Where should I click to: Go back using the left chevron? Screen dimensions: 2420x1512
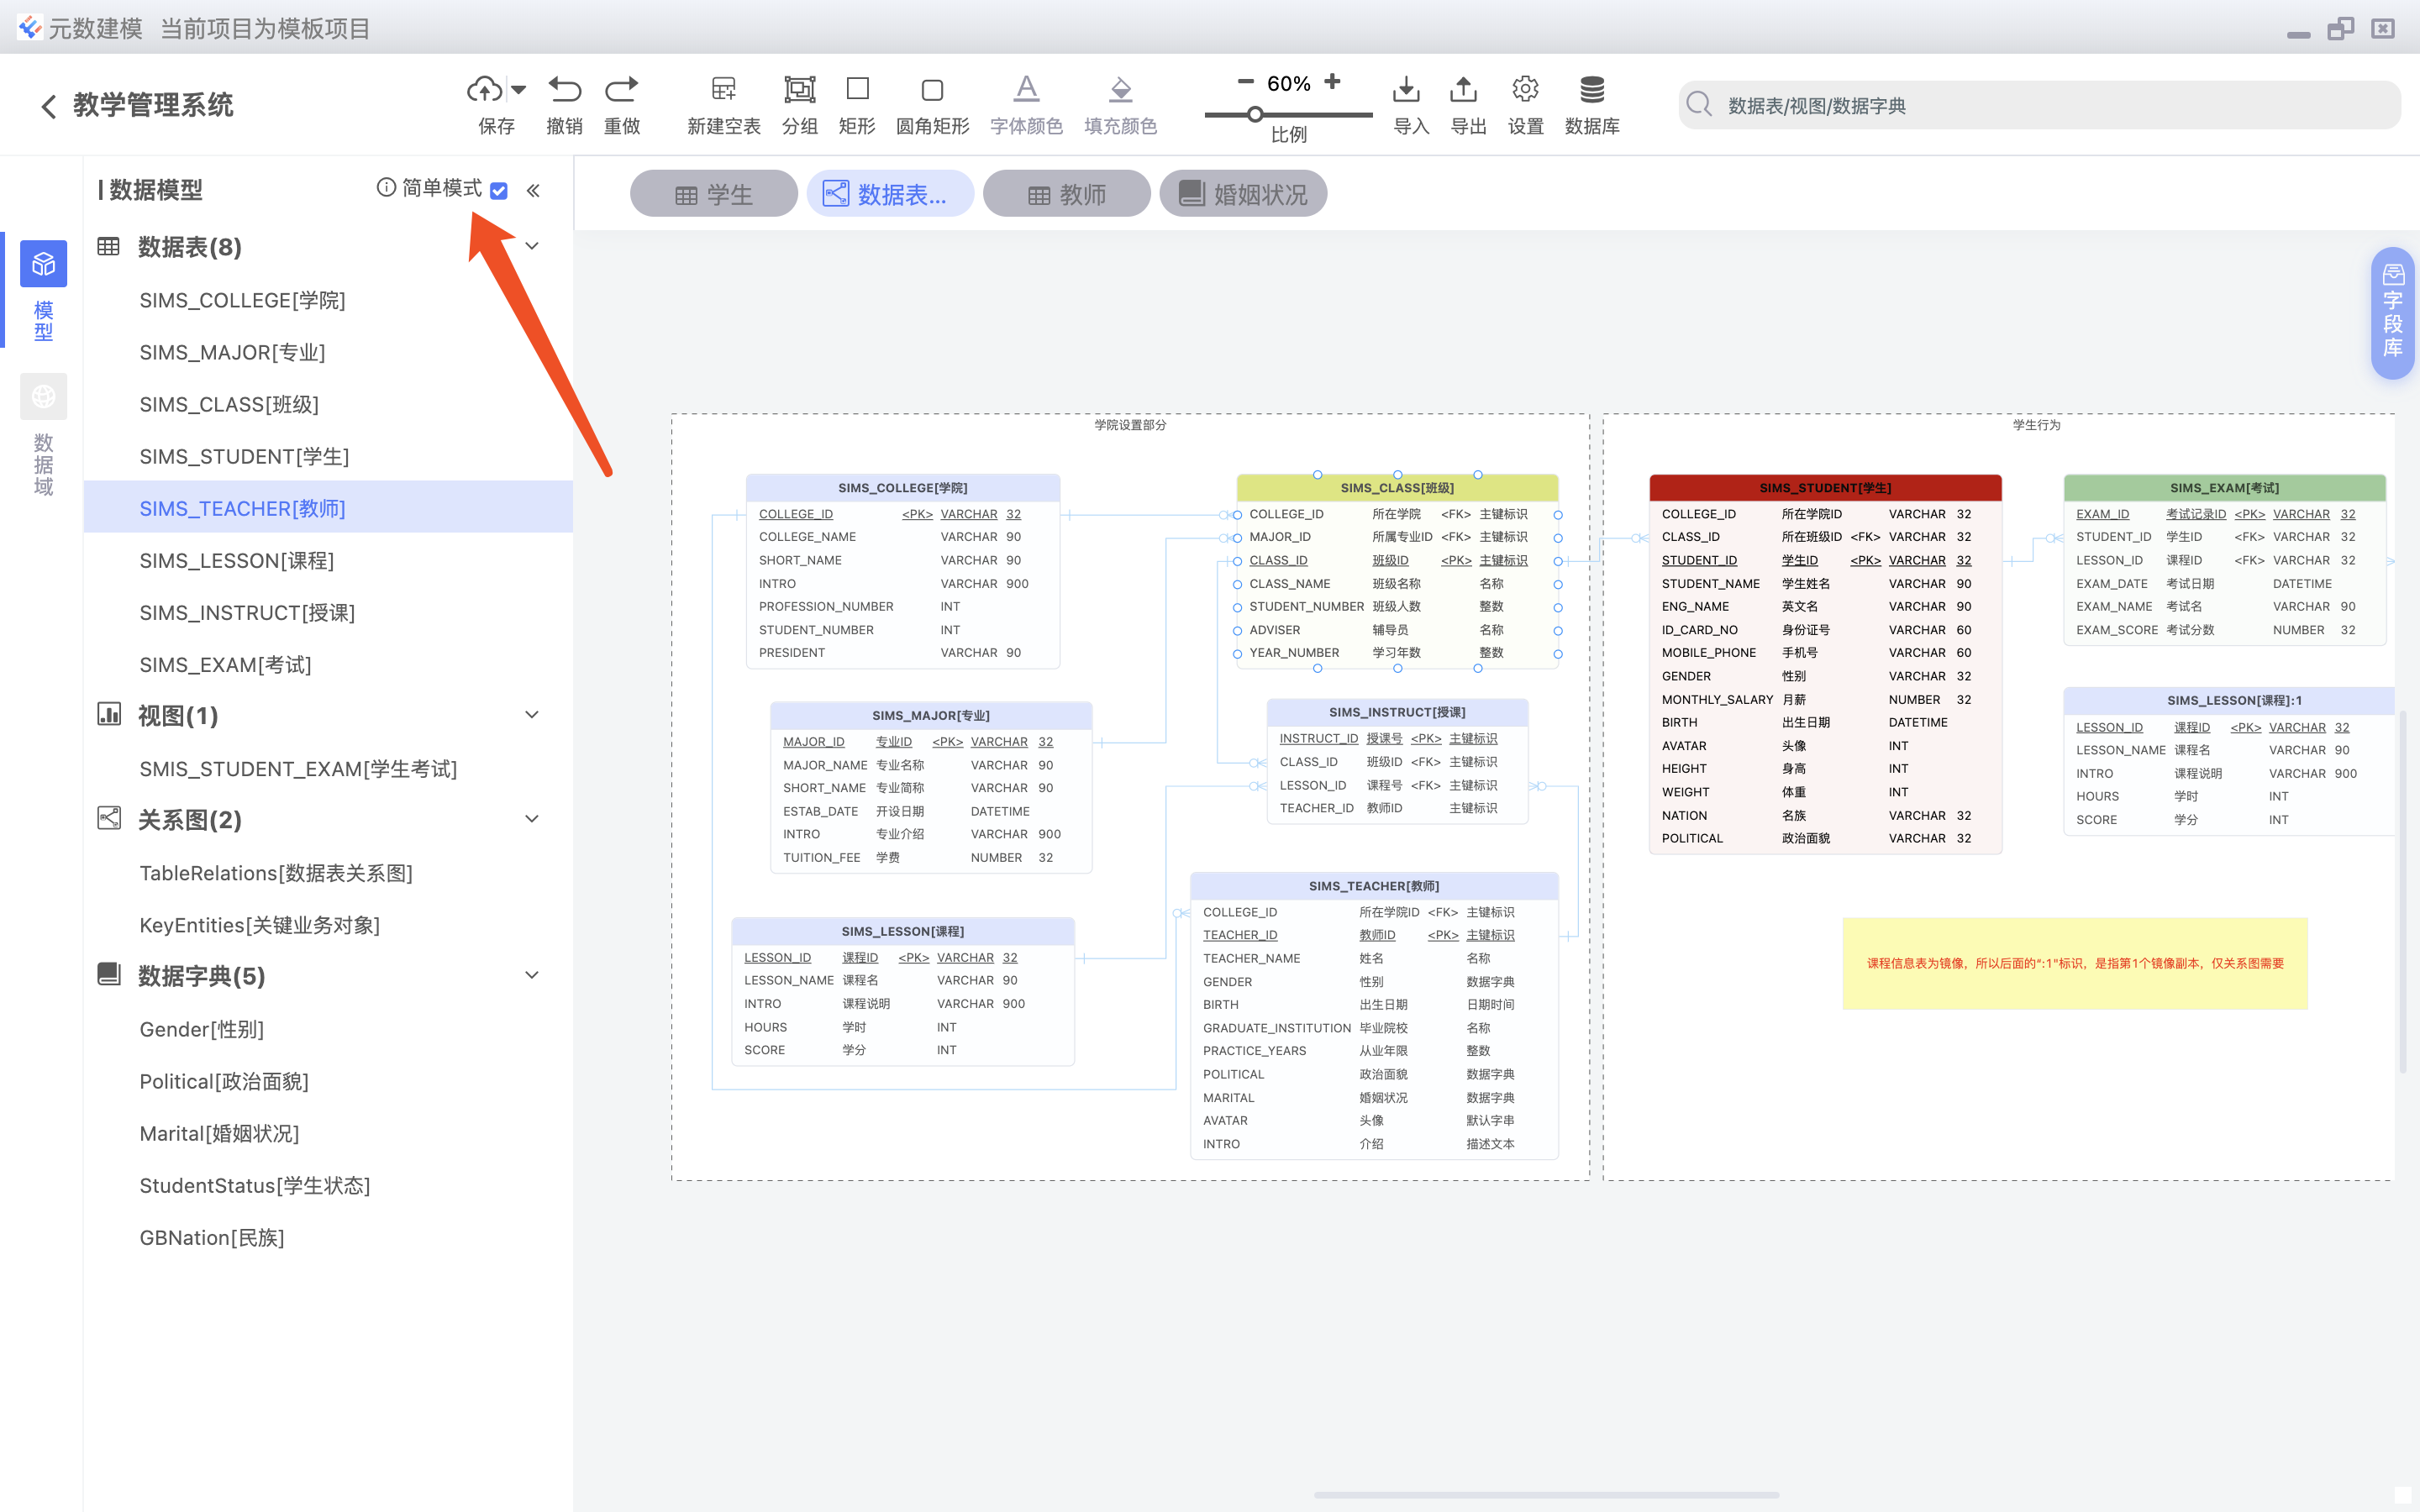[x=48, y=106]
